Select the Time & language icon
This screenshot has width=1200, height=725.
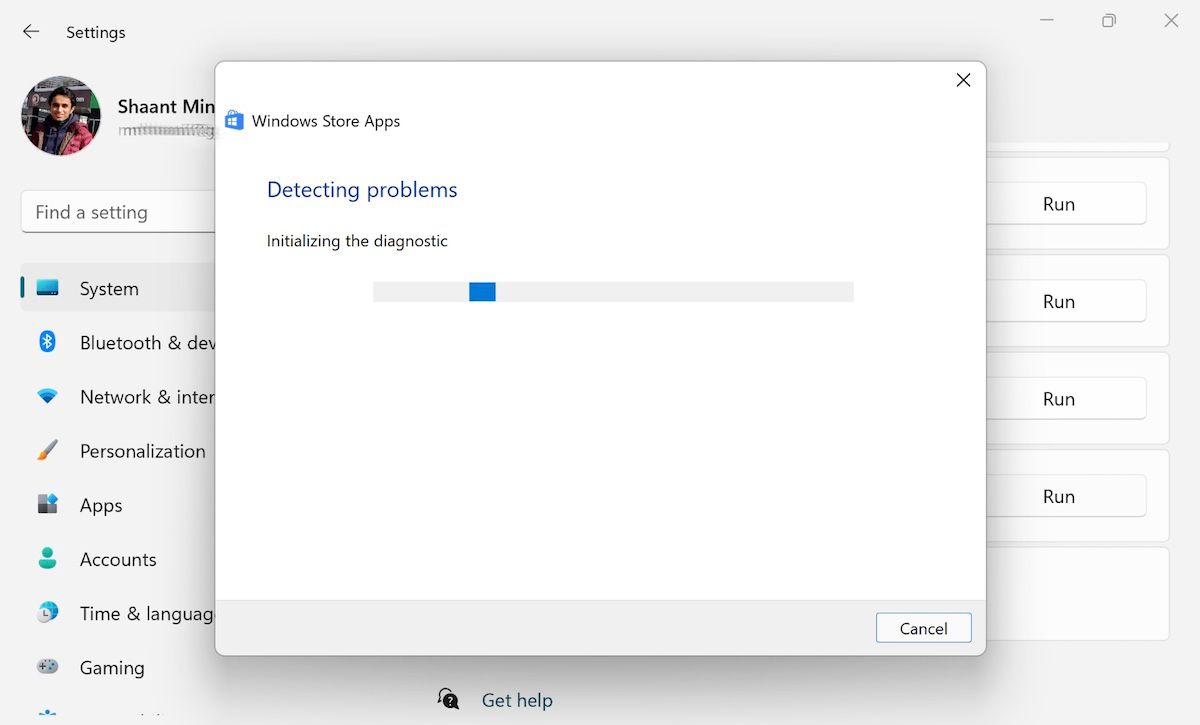(46, 613)
